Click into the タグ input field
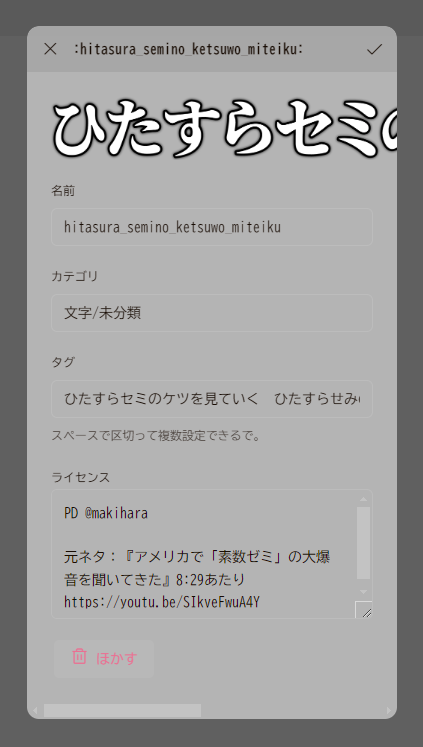Viewport: 423px width, 747px height. coord(212,399)
